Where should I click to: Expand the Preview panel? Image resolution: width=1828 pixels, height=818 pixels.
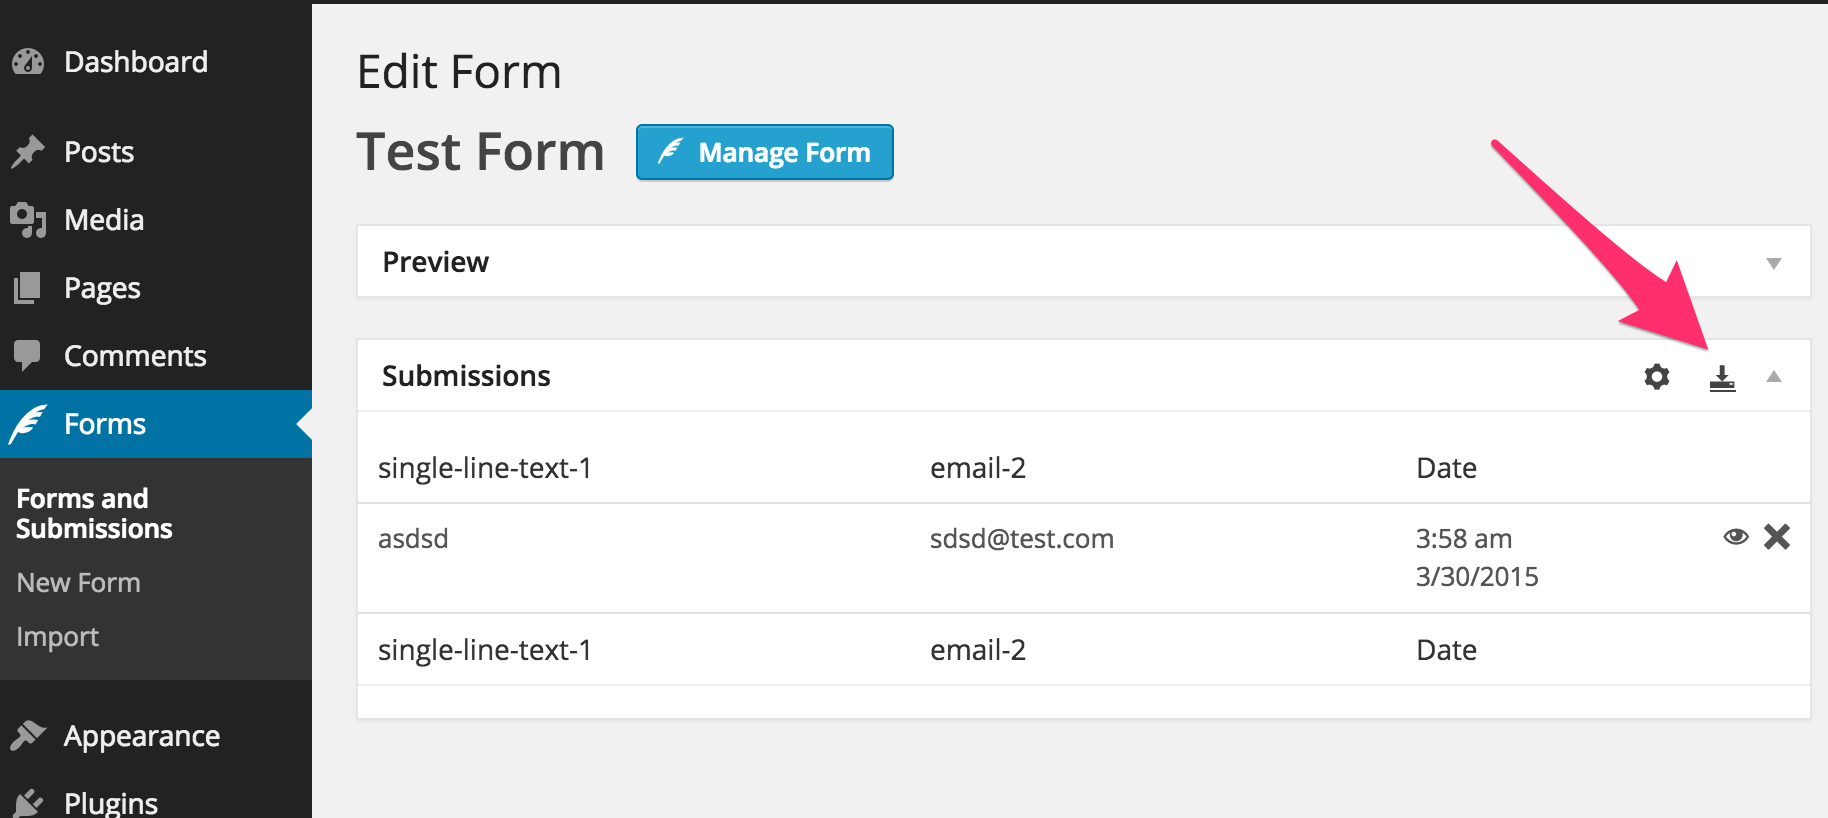(1774, 263)
